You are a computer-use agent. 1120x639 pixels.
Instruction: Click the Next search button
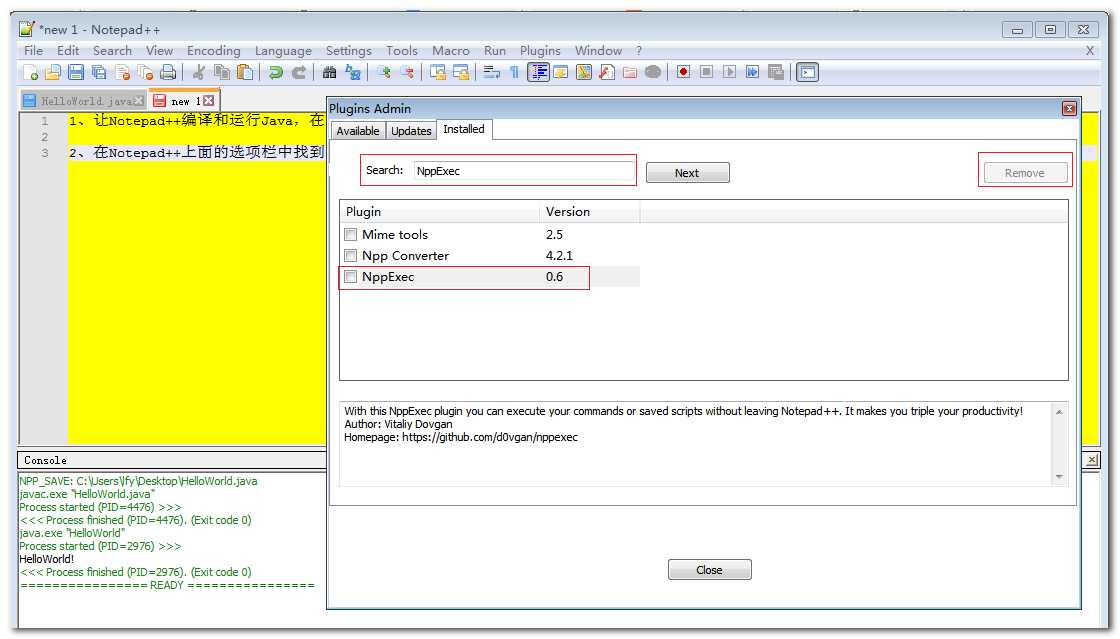click(x=688, y=173)
